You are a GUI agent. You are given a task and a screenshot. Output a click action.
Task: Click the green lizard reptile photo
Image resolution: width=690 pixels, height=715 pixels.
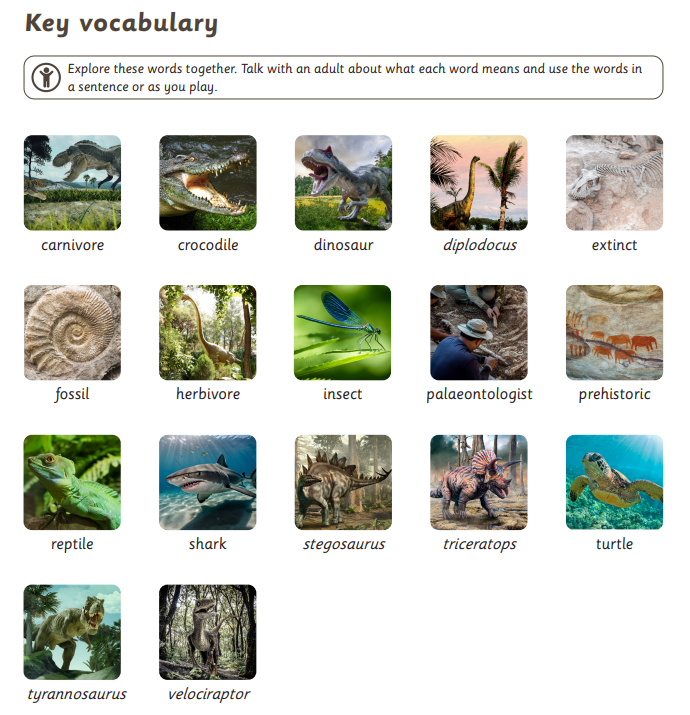click(73, 482)
